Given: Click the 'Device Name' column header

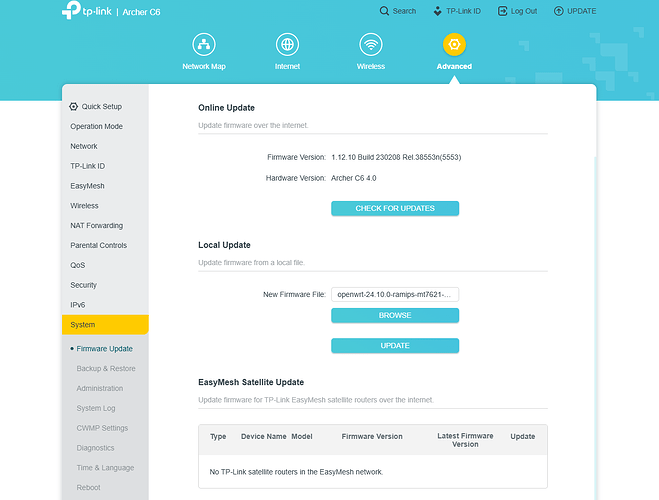Looking at the screenshot, I should point(264,437).
